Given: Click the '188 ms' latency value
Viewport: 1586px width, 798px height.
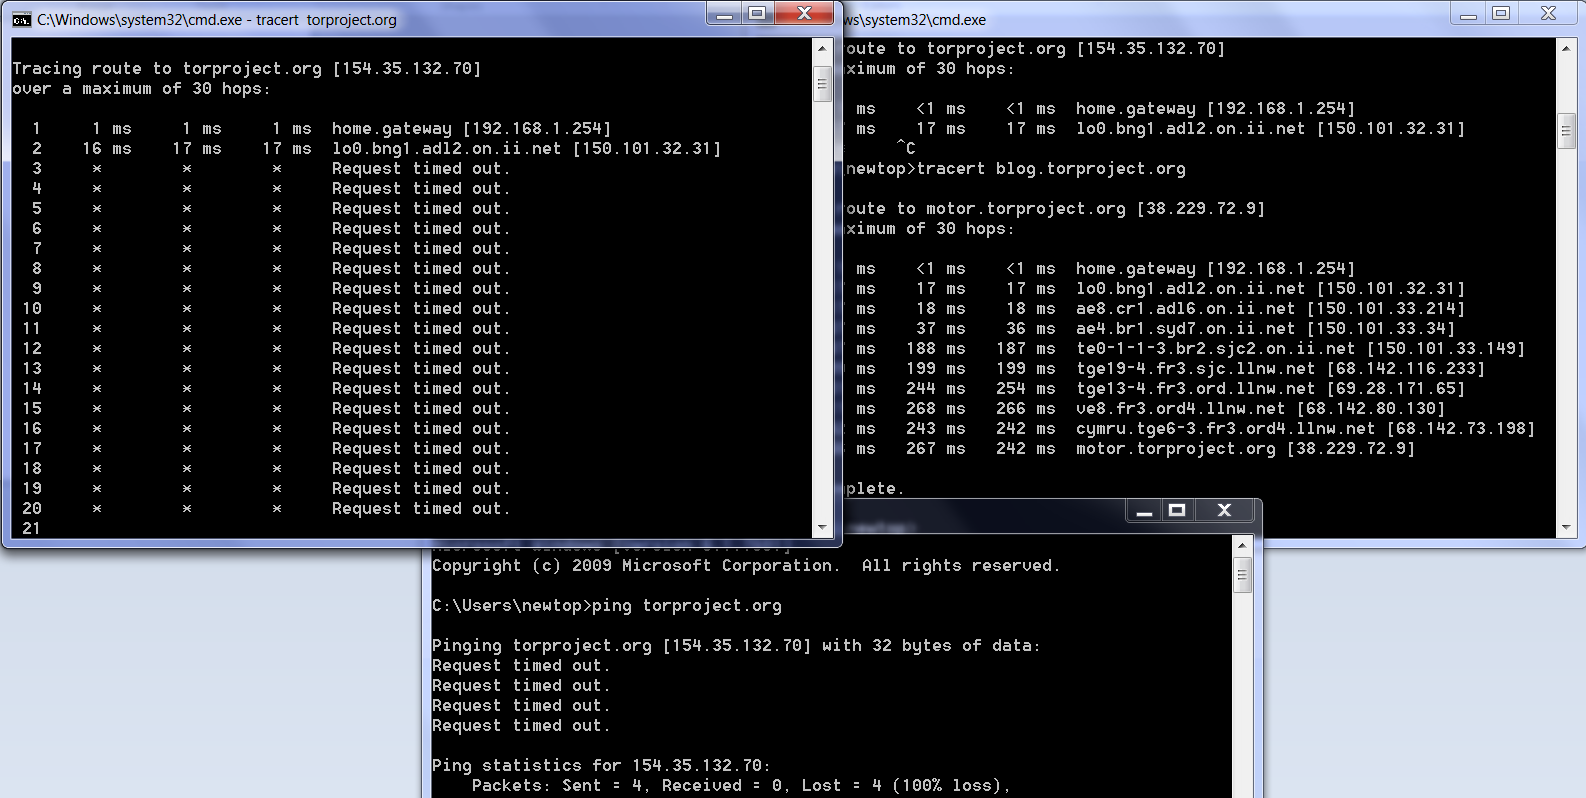Looking at the screenshot, I should point(936,348).
